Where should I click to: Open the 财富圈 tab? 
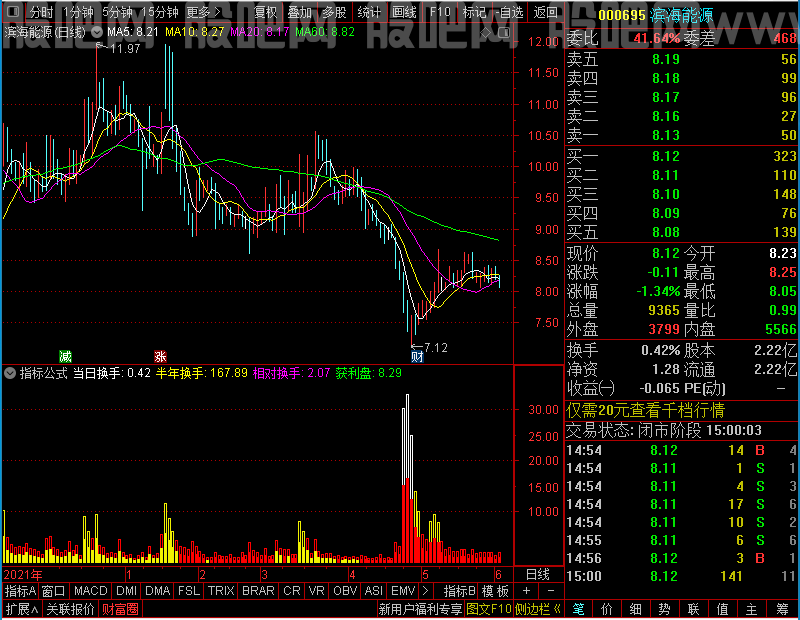pos(120,609)
